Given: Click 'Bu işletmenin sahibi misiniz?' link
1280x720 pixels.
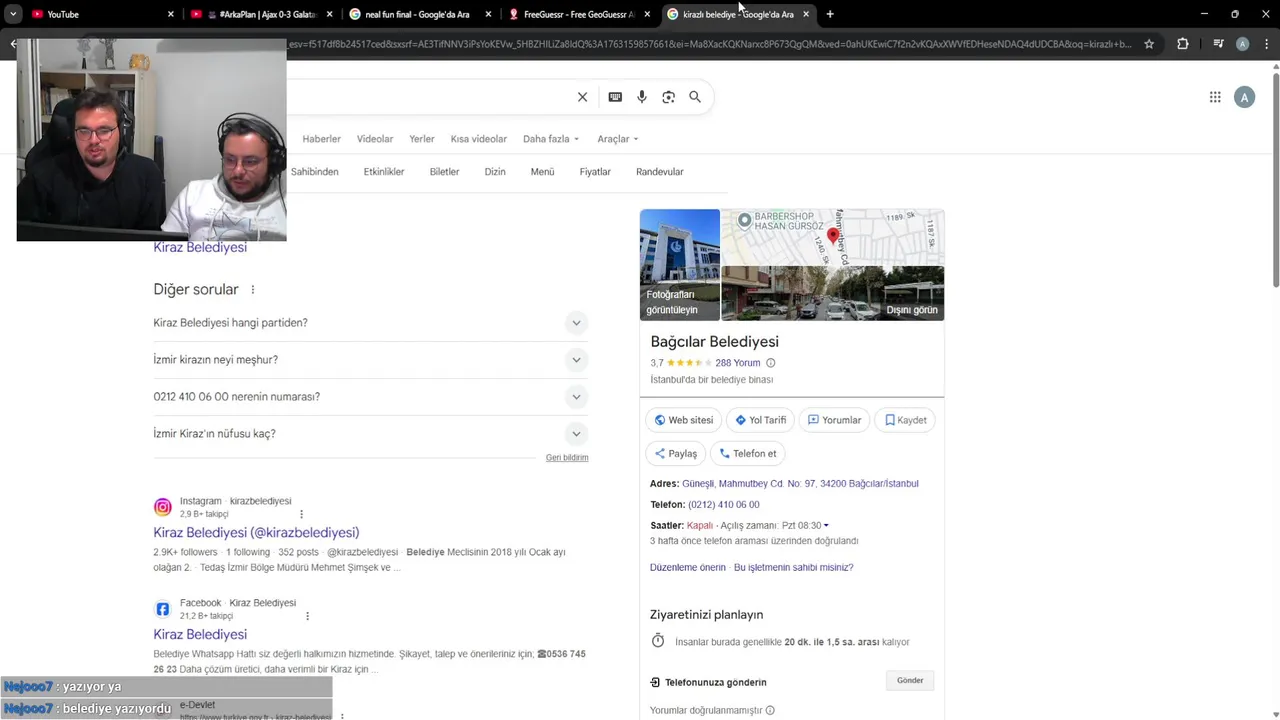Looking at the screenshot, I should point(794,568).
